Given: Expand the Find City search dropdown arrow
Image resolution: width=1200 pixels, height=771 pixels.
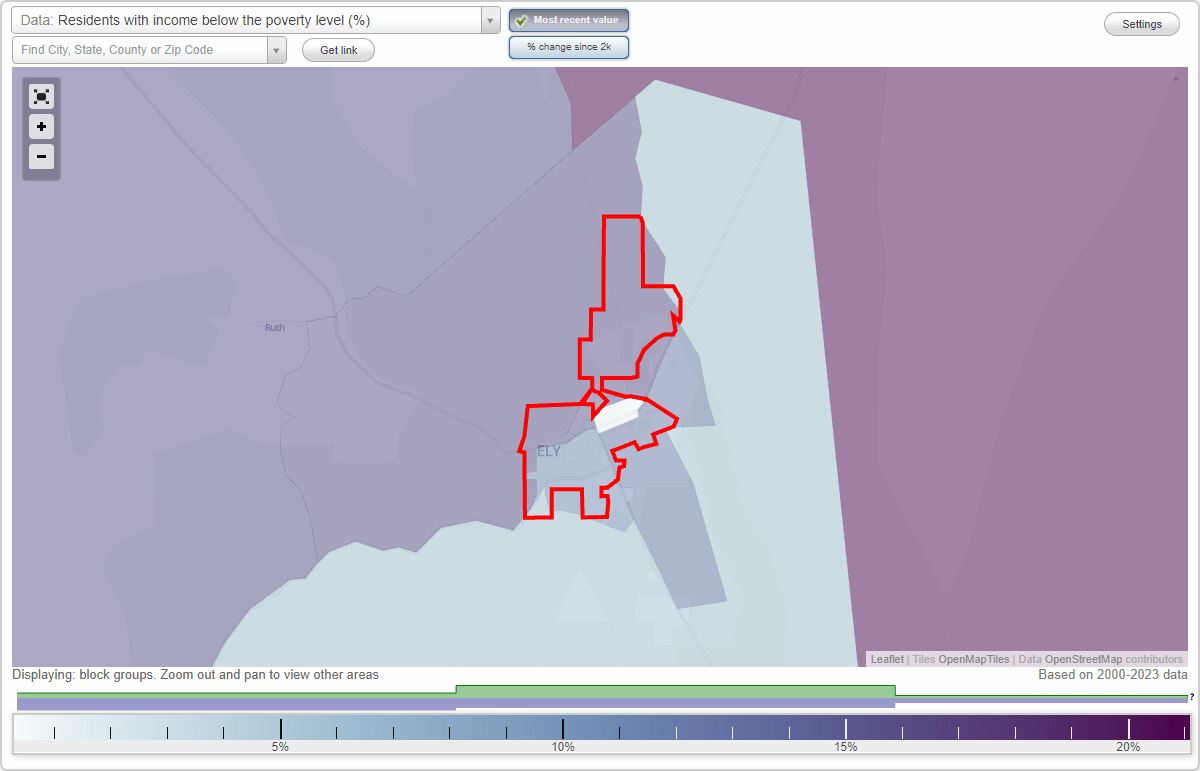Looking at the screenshot, I should pos(277,49).
